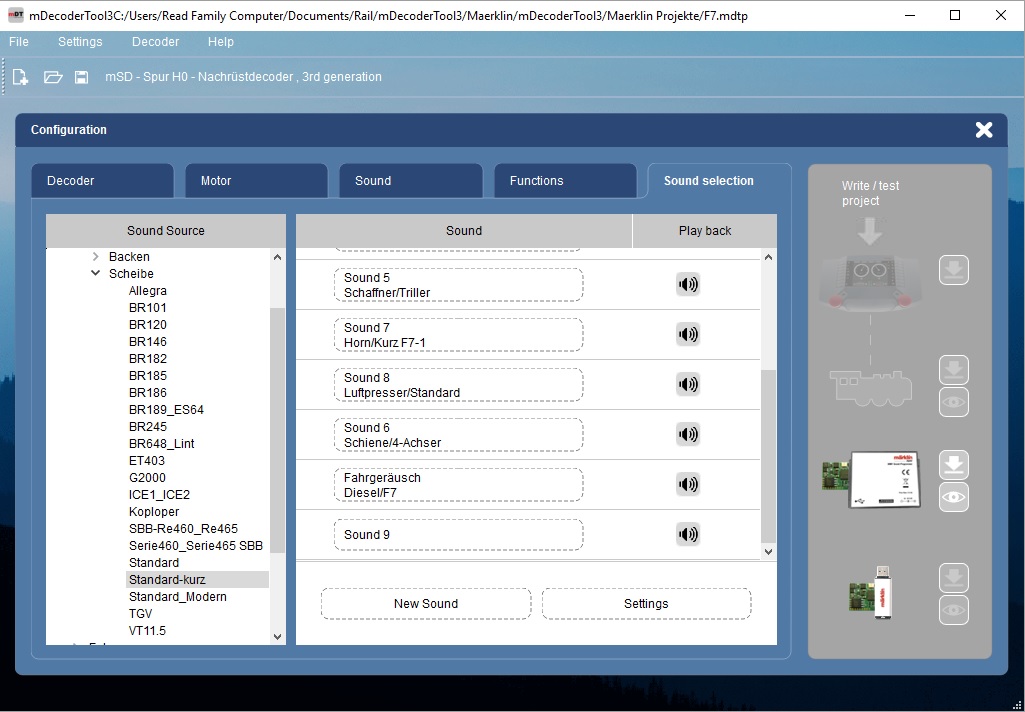Click Sound Source scrollbar down arrow
Viewport: 1025px width, 712px height.
[277, 636]
